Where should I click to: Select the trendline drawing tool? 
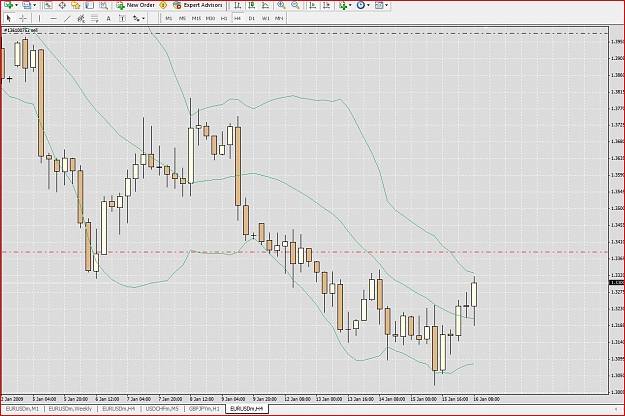[67, 18]
